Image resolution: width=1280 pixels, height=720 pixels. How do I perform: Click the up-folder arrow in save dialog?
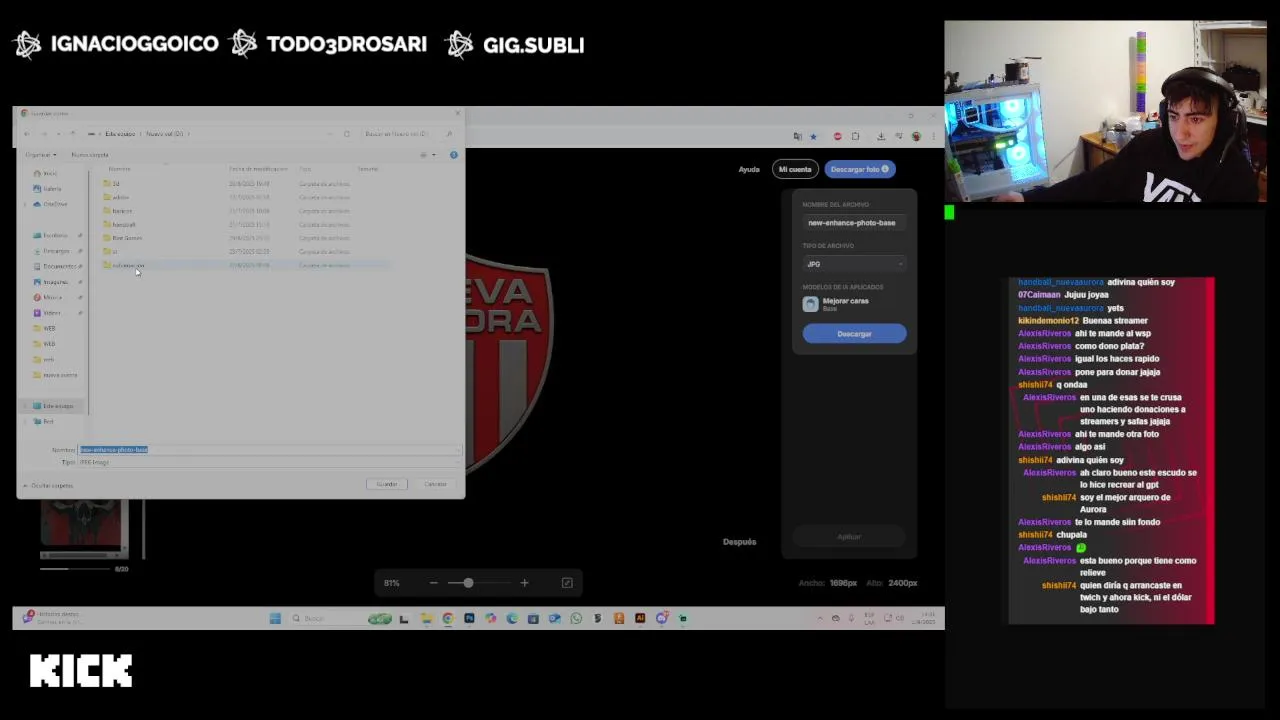72,133
